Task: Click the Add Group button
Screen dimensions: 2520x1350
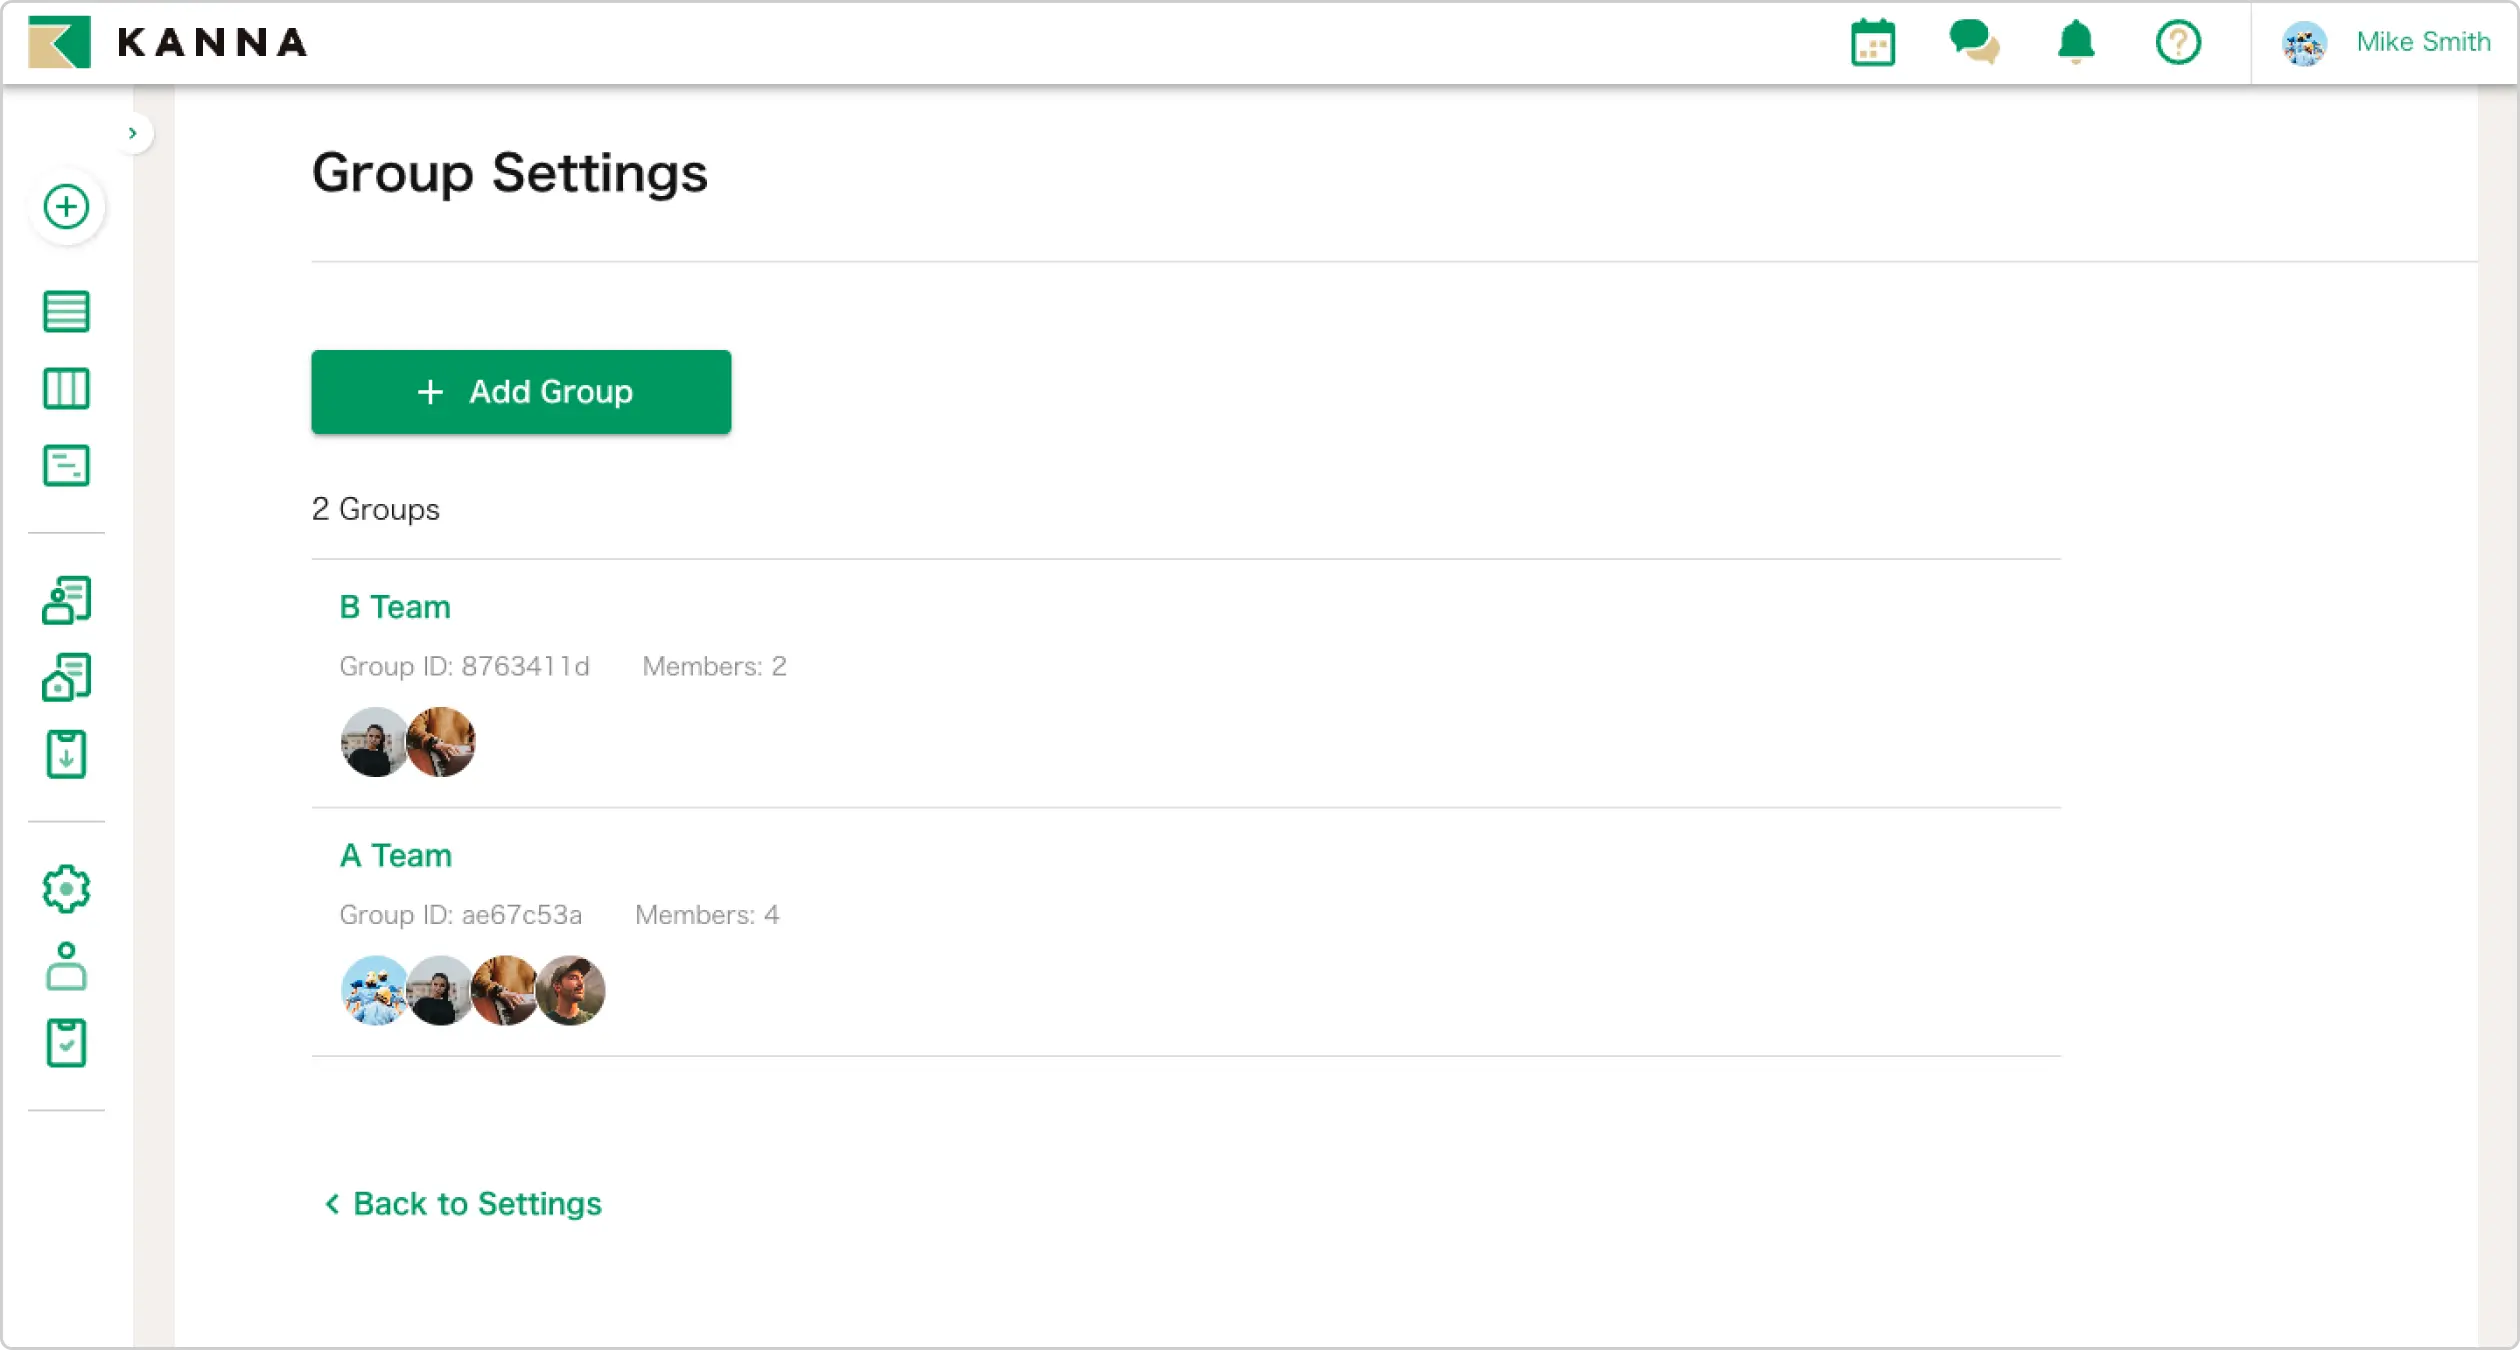Action: [x=521, y=392]
